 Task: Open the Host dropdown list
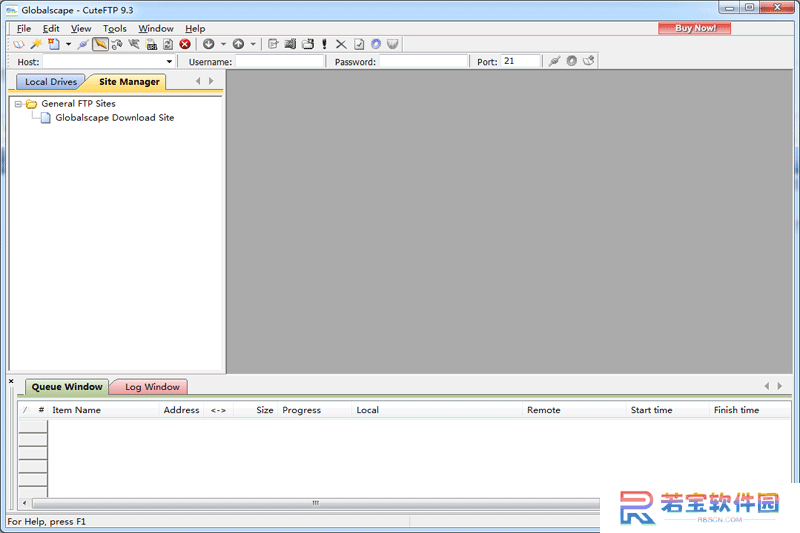click(x=169, y=62)
